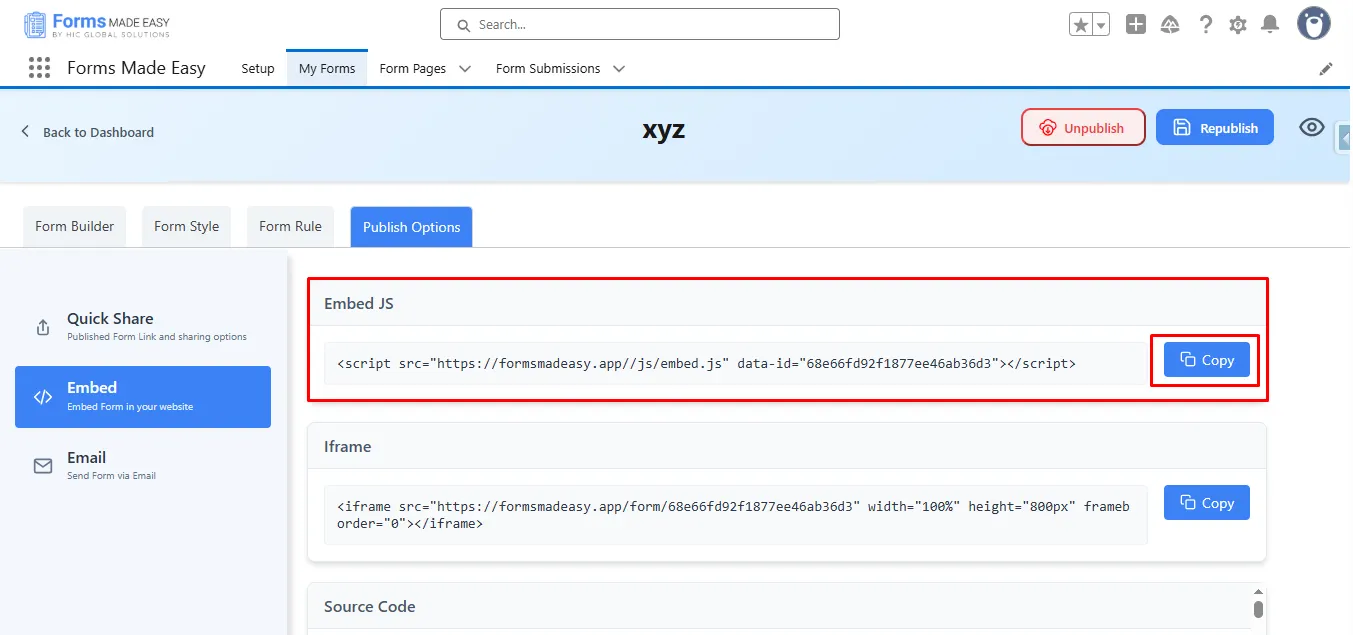Copy the Embed JS script code
Image resolution: width=1353 pixels, height=635 pixels.
(x=1206, y=360)
